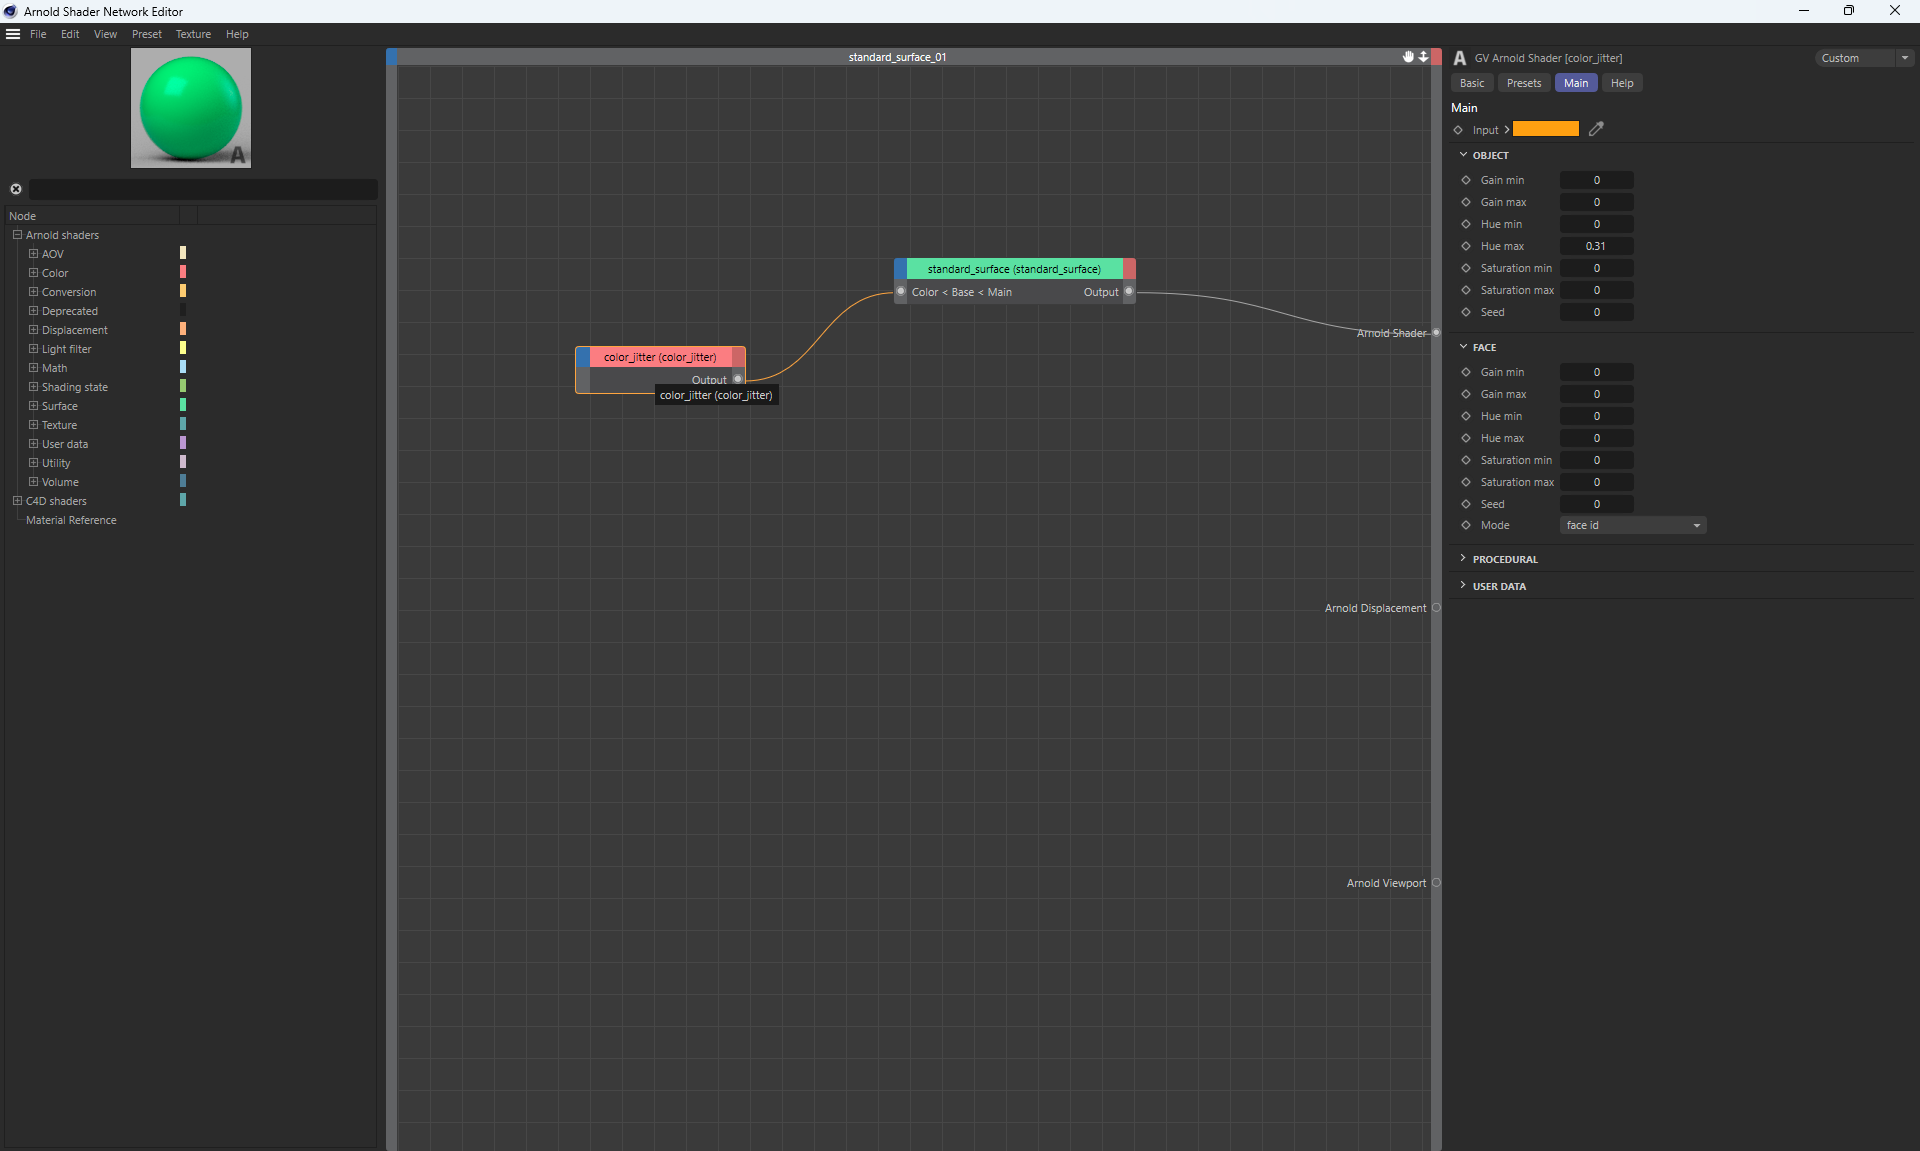Open the Mode dropdown showing face id
This screenshot has width=1920, height=1151.
(x=1632, y=525)
